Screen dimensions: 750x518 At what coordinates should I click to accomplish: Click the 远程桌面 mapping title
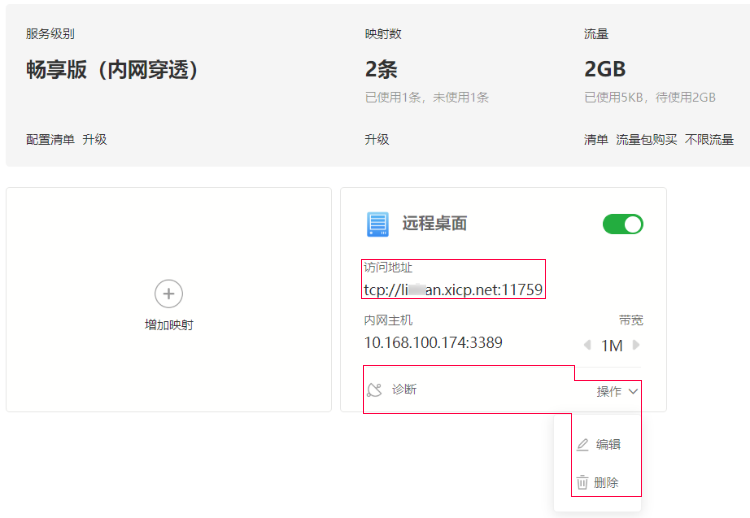[x=434, y=223]
